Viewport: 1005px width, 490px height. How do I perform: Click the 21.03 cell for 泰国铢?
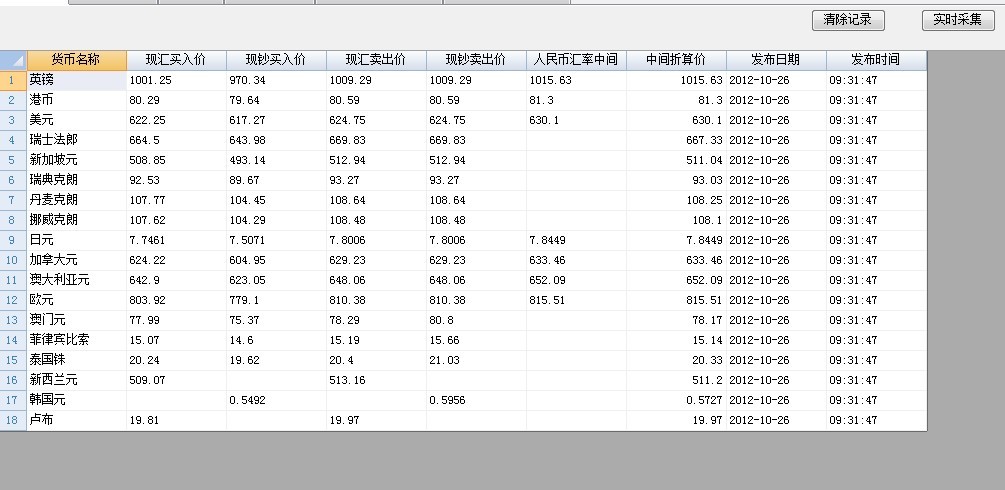[x=476, y=360]
